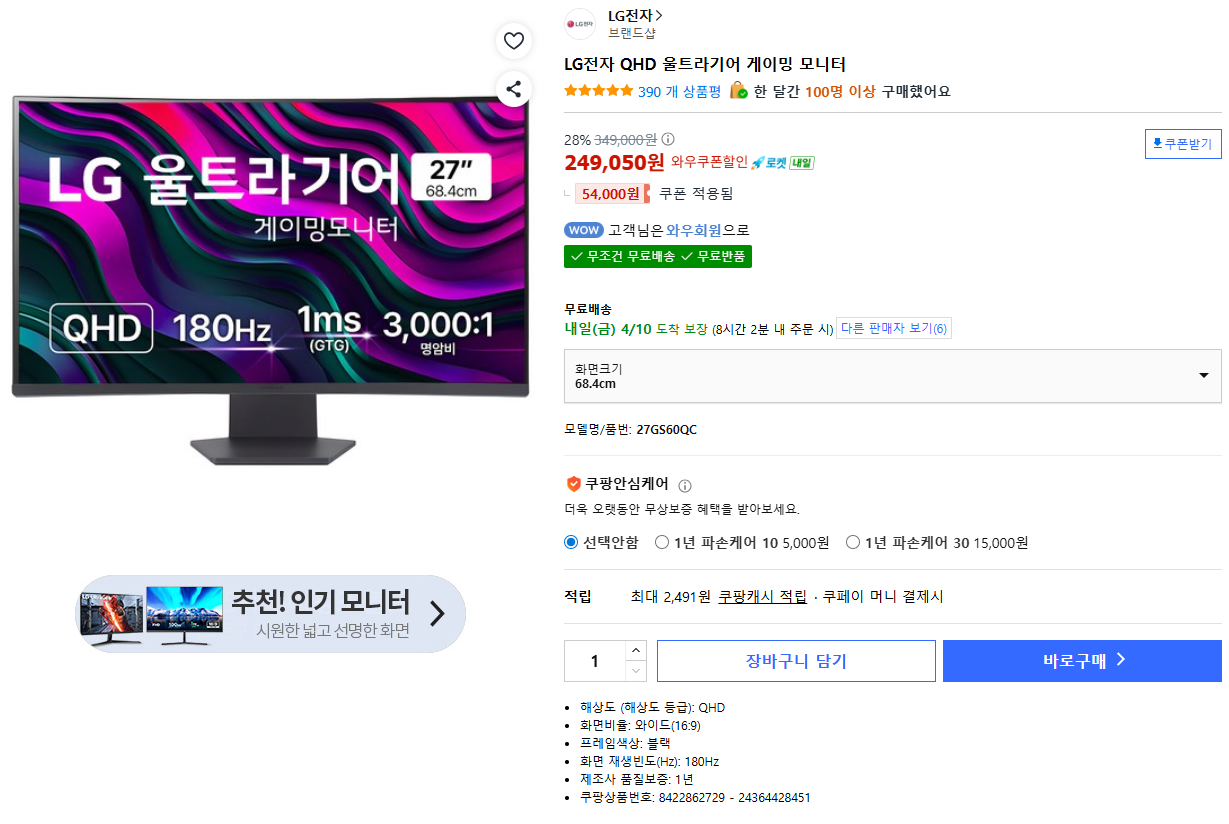Click the LG전자 brand logo
Image resolution: width=1229 pixels, height=824 pixels.
click(x=580, y=24)
